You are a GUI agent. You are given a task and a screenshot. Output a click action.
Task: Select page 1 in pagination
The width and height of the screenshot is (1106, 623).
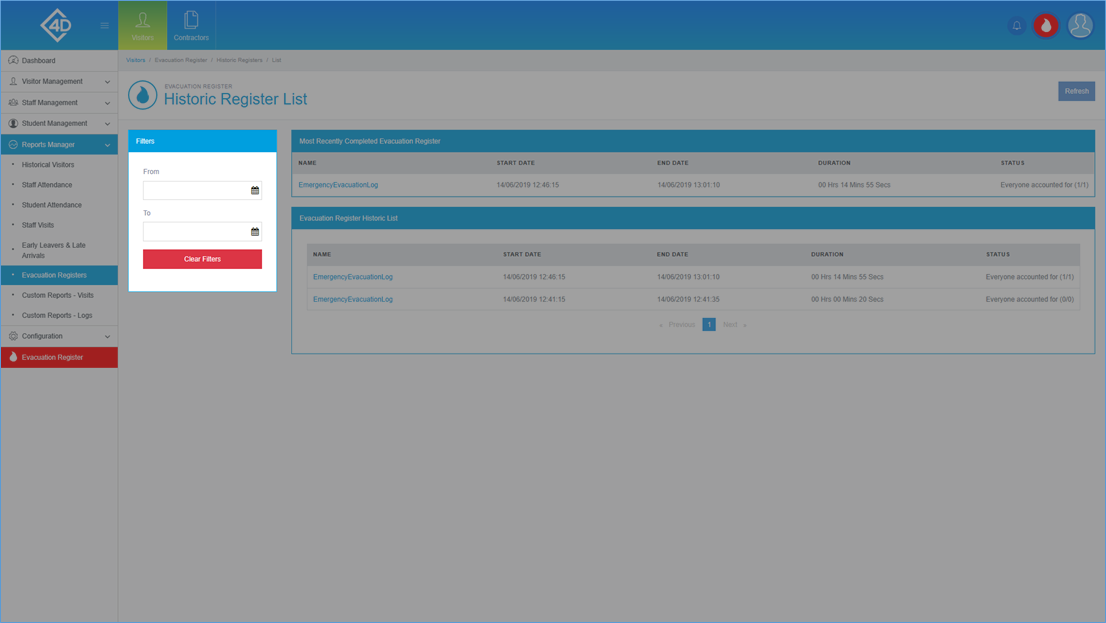[709, 325]
